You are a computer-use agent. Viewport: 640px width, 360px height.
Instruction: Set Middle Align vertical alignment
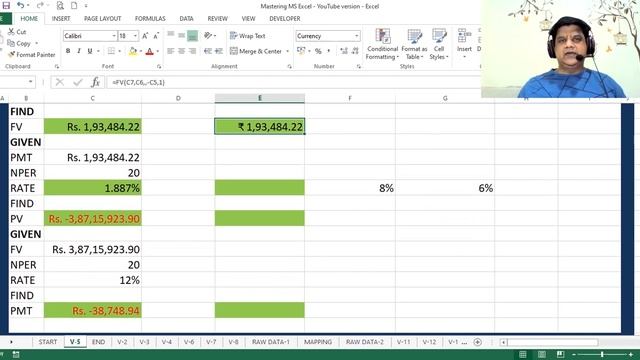tap(182, 36)
